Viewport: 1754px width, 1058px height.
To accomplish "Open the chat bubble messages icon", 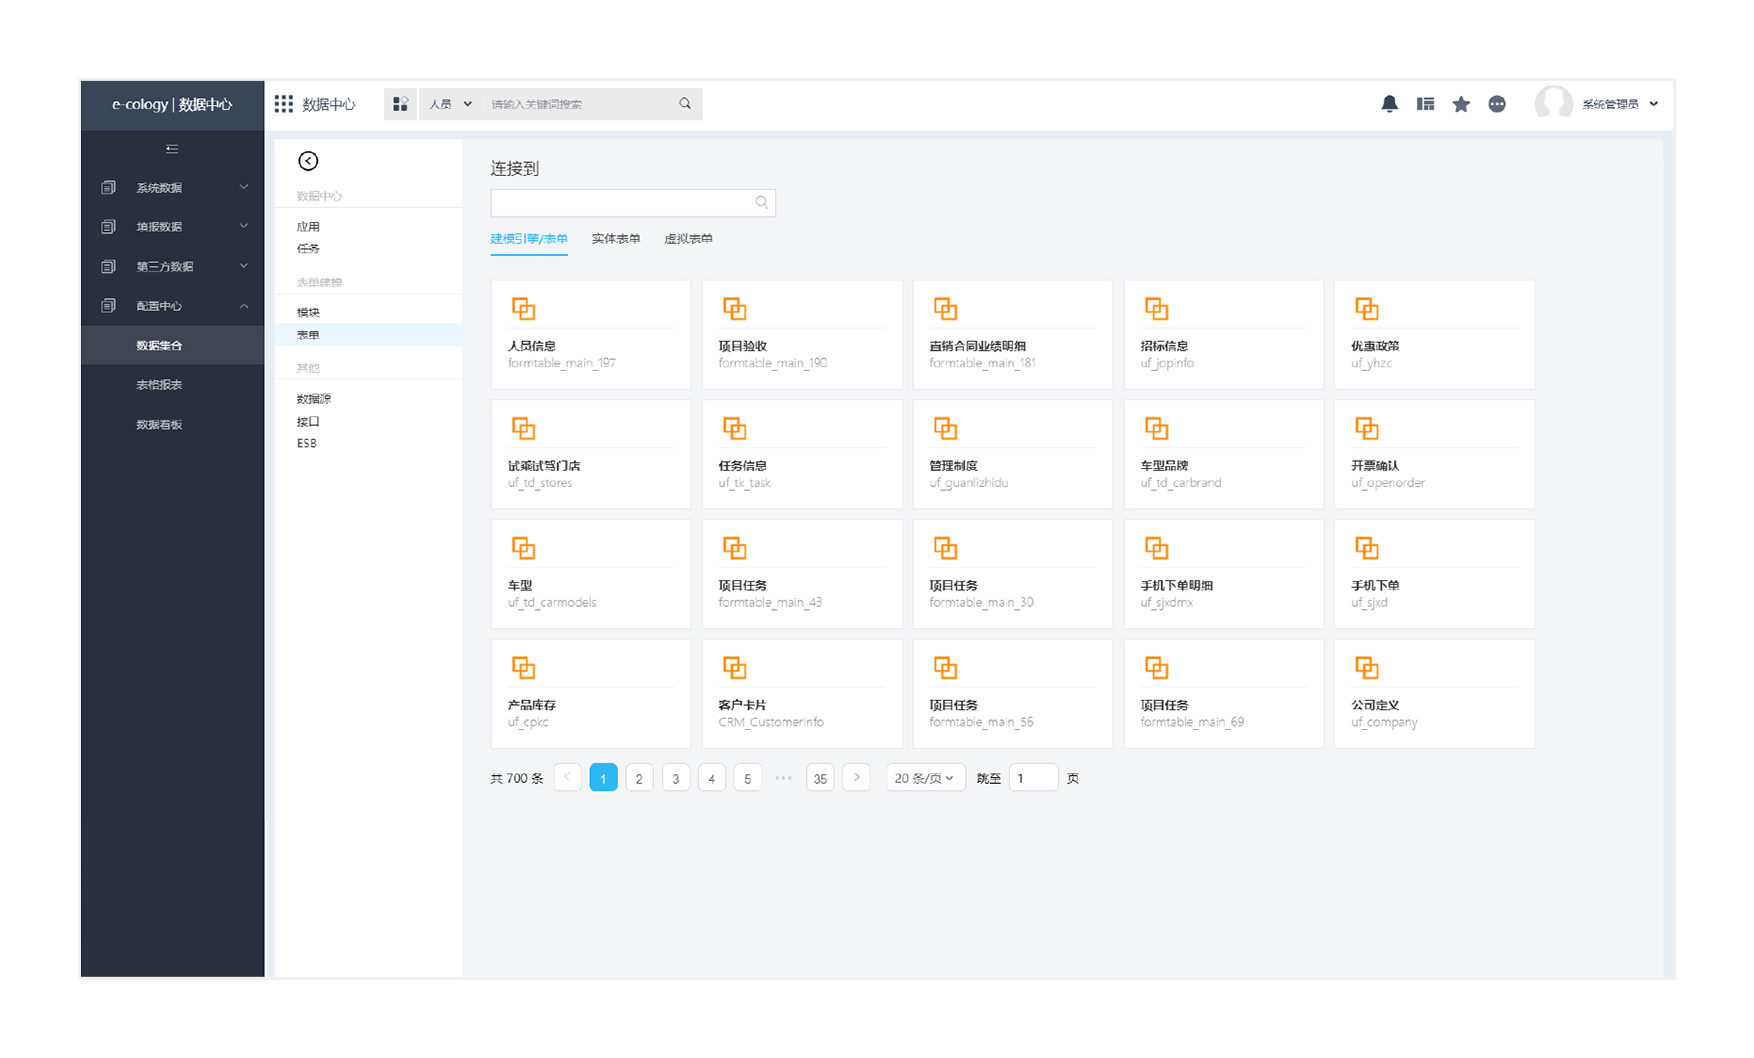I will click(x=1497, y=104).
